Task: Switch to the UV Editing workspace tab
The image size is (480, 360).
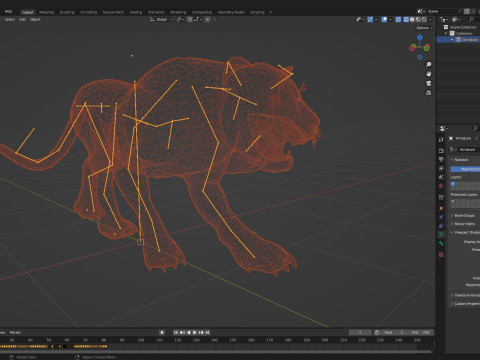Action: (x=88, y=12)
